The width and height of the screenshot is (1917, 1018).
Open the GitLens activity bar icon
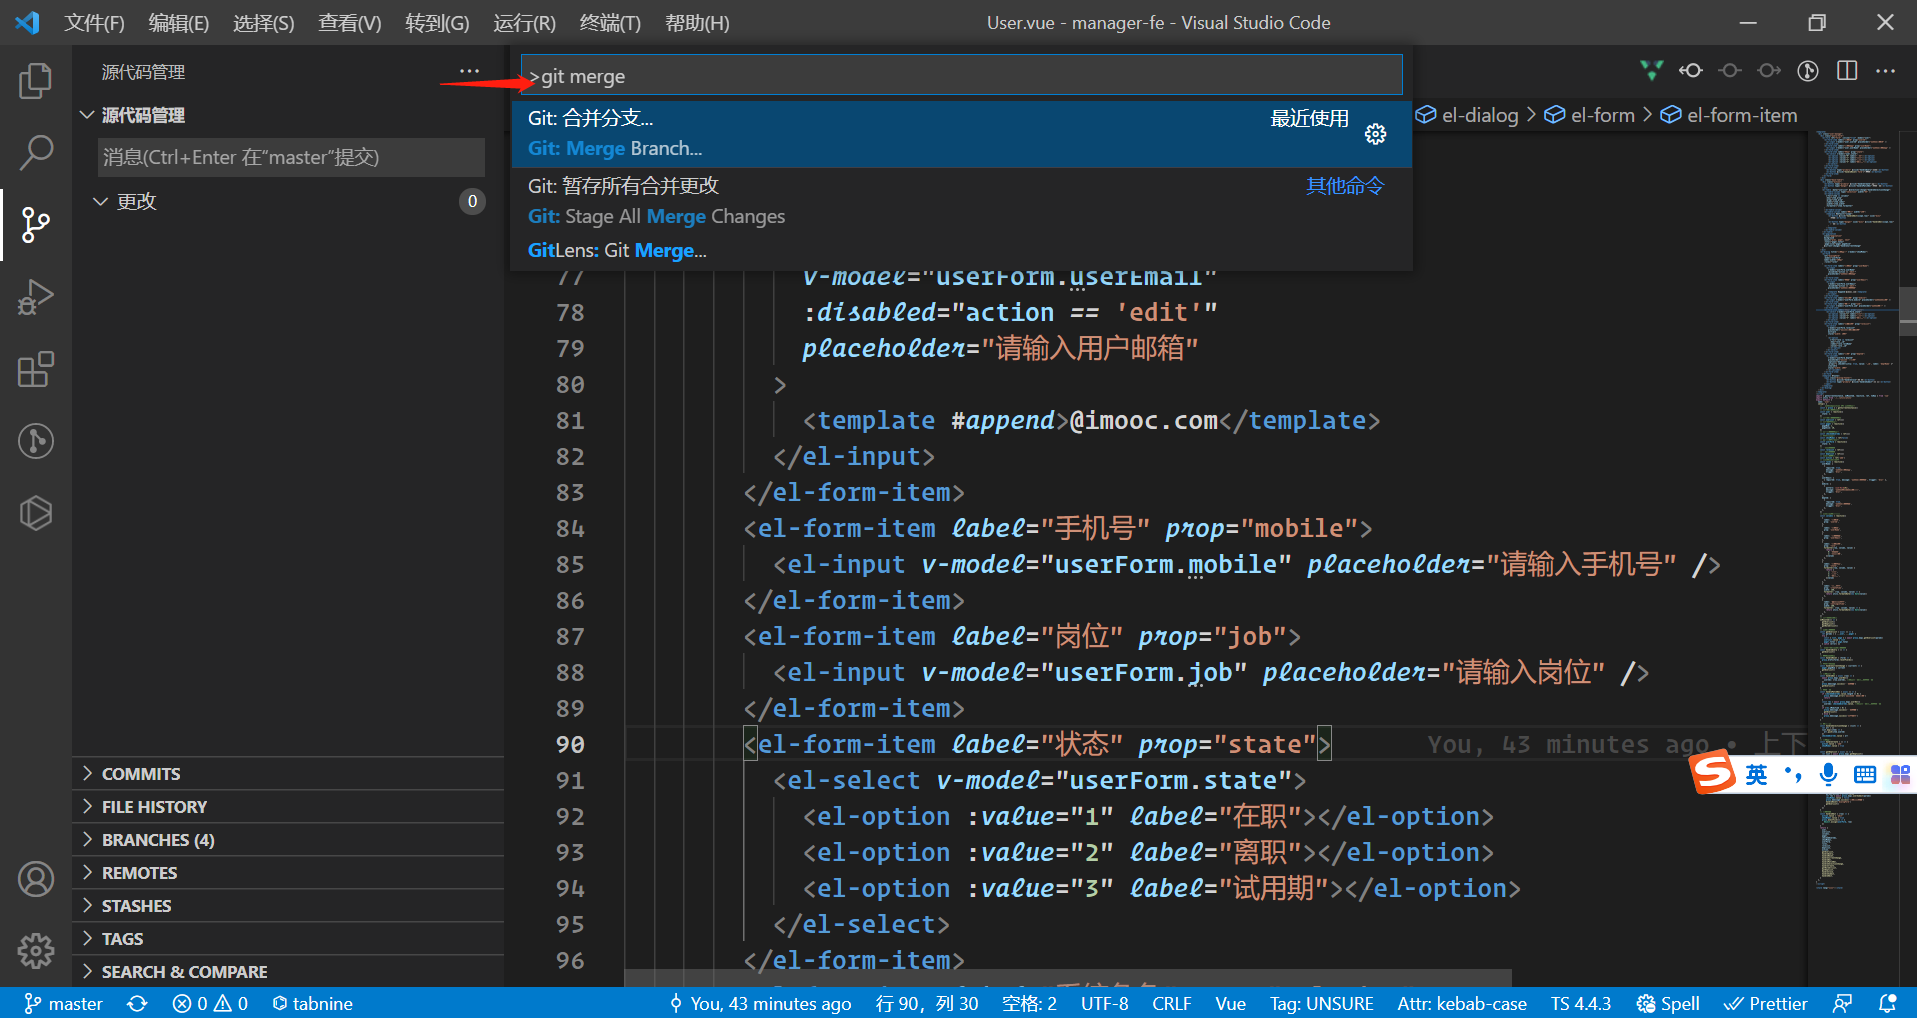(36, 441)
